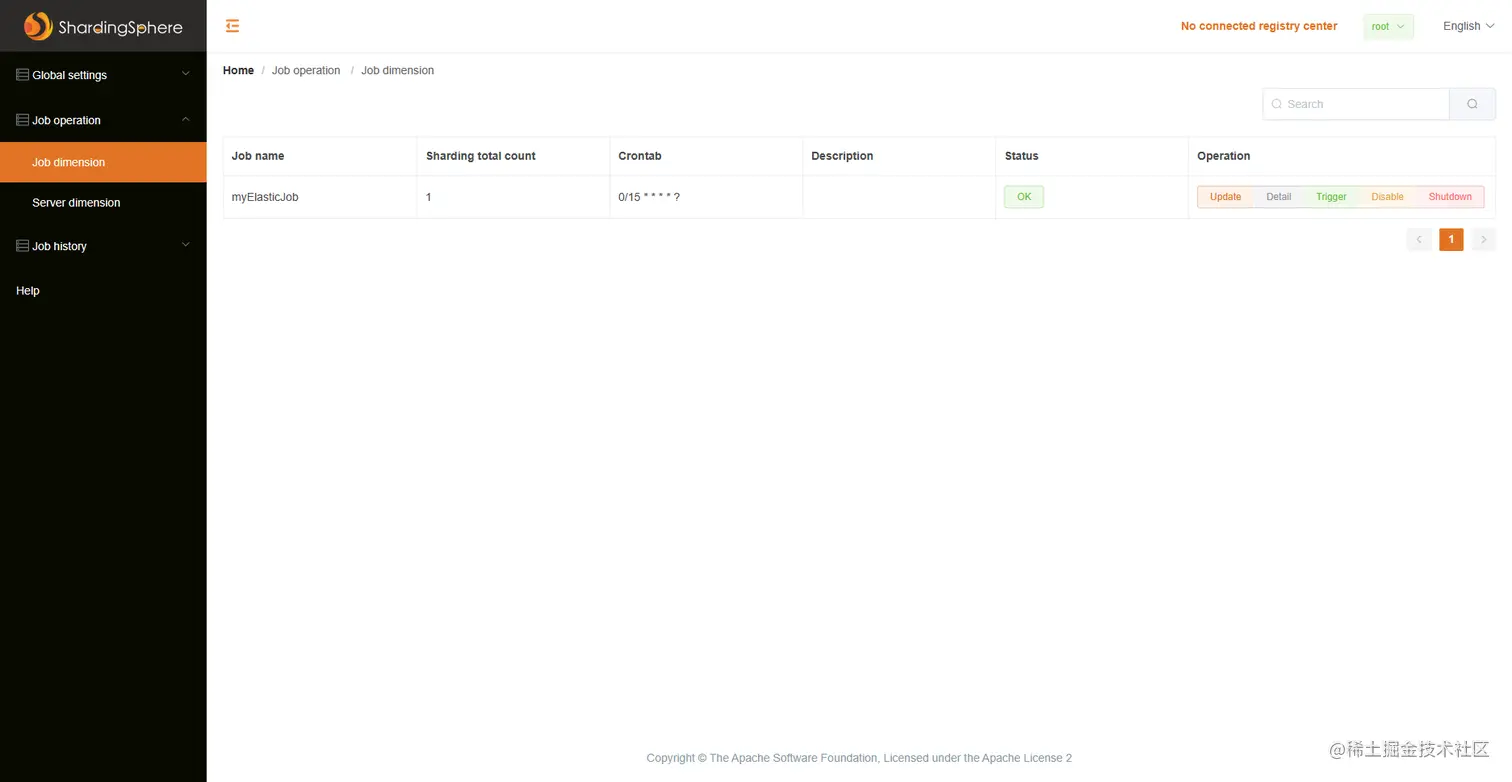Click the Global settings list icon
This screenshot has height=782, width=1512.
point(22,74)
